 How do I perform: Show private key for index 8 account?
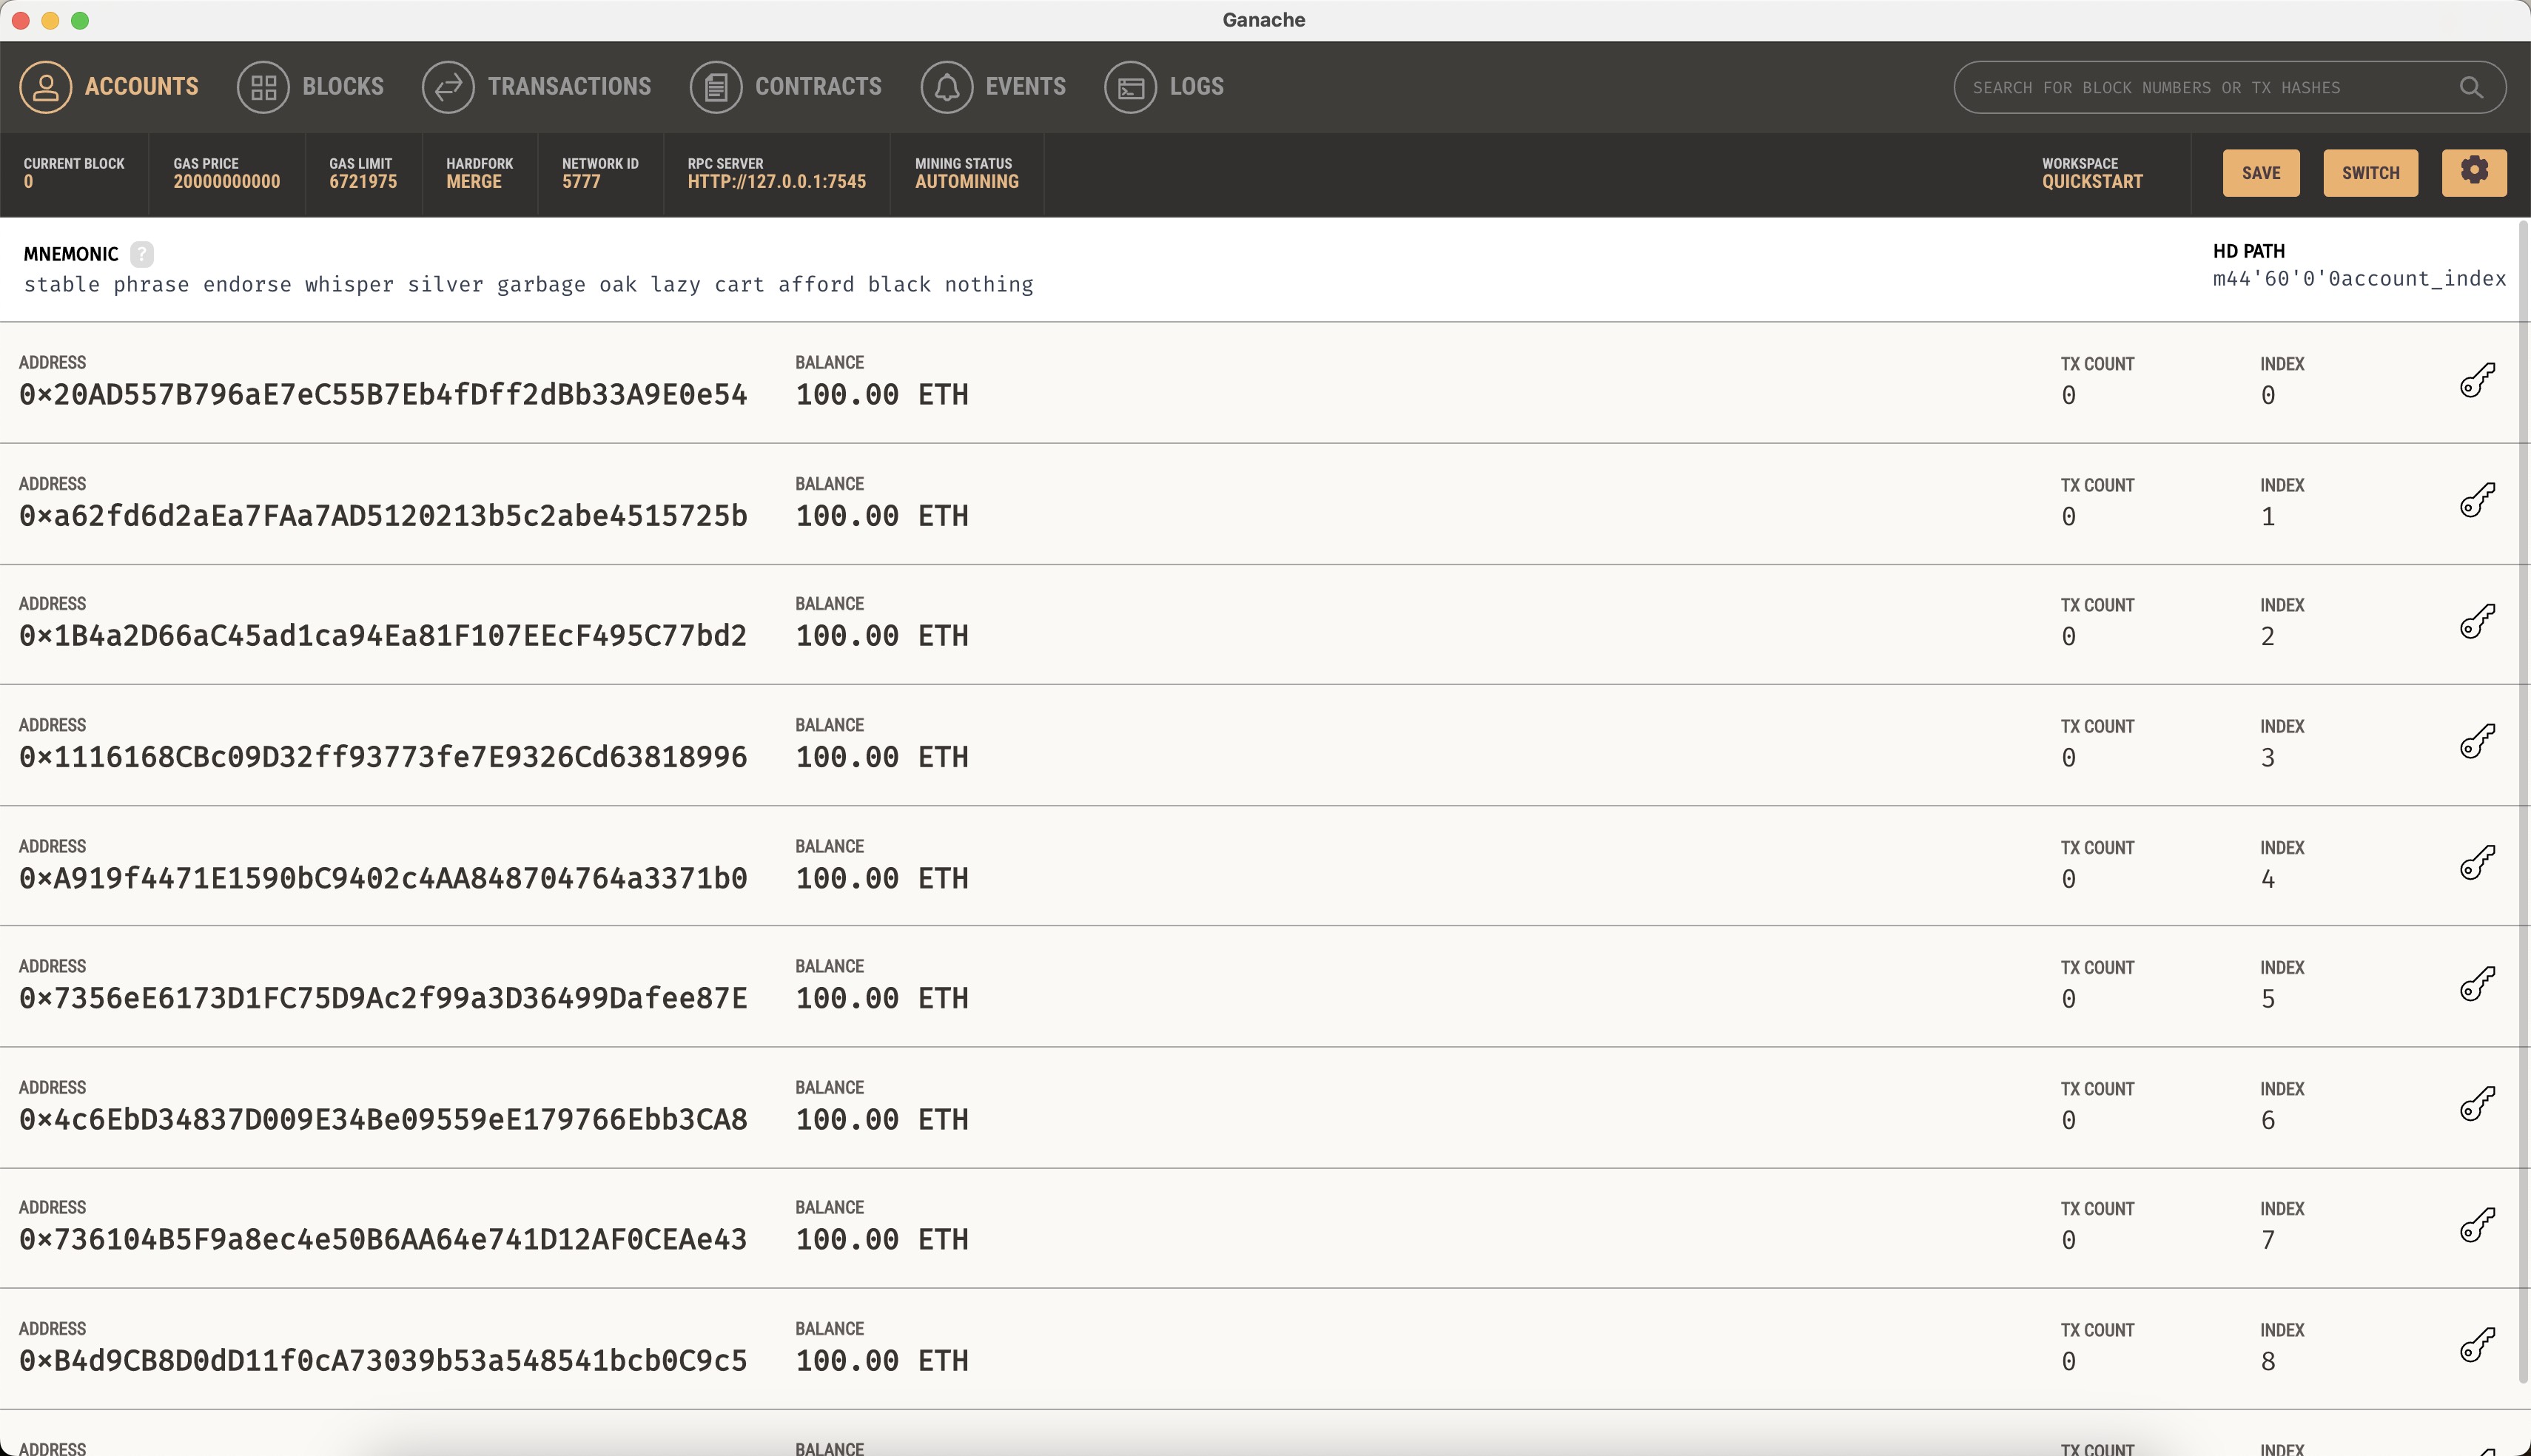click(2477, 1345)
